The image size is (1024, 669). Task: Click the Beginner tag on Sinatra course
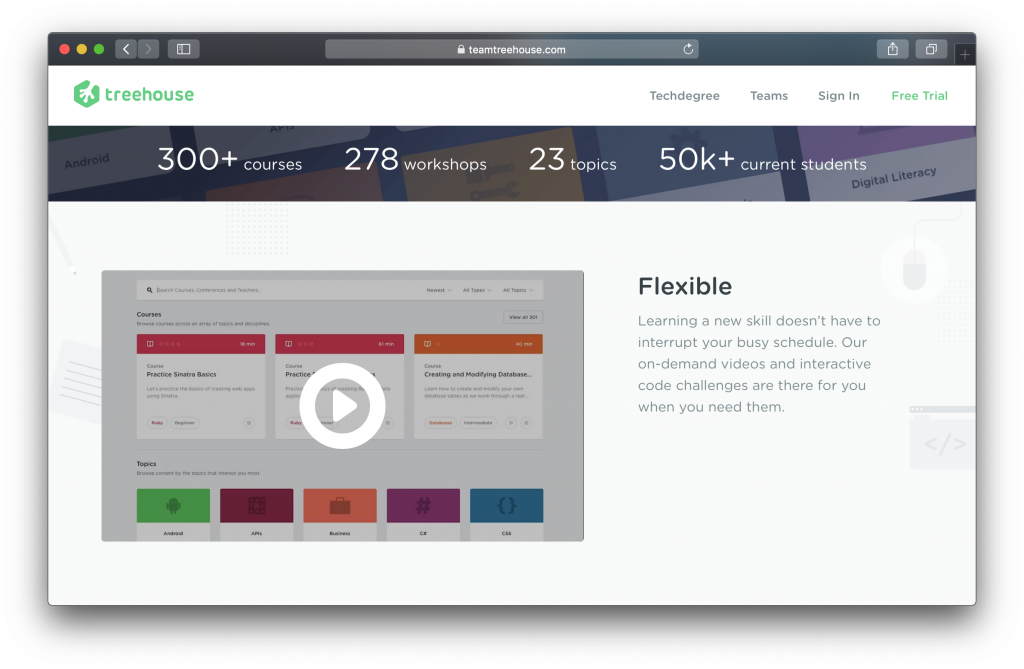(185, 423)
